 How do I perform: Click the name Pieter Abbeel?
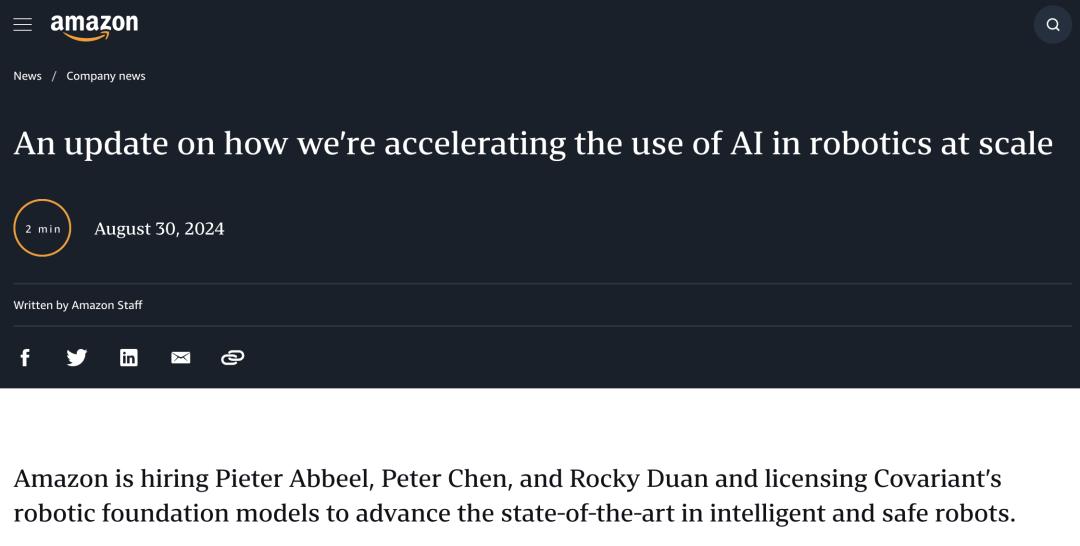click(x=296, y=479)
